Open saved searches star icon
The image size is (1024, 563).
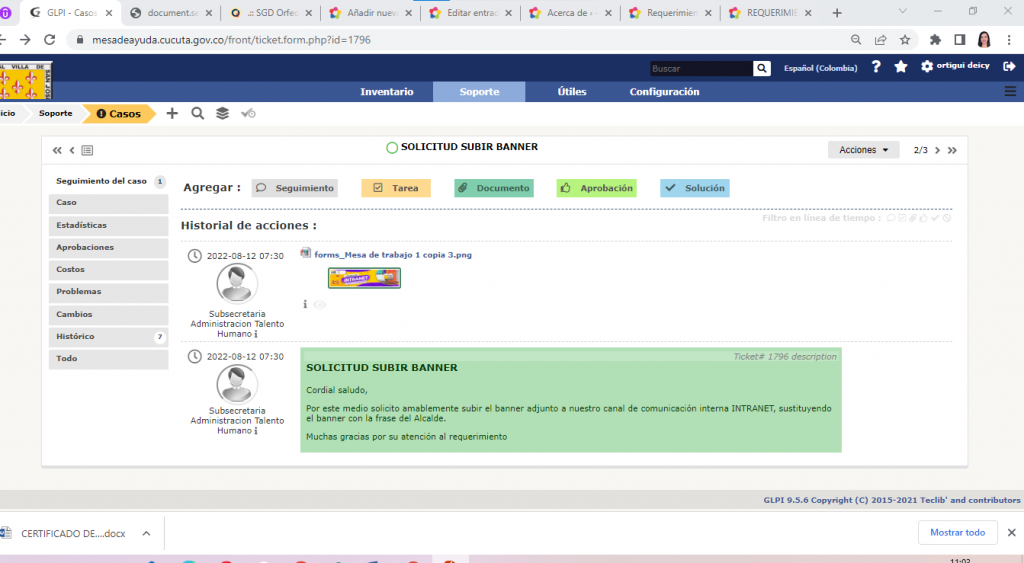[901, 67]
